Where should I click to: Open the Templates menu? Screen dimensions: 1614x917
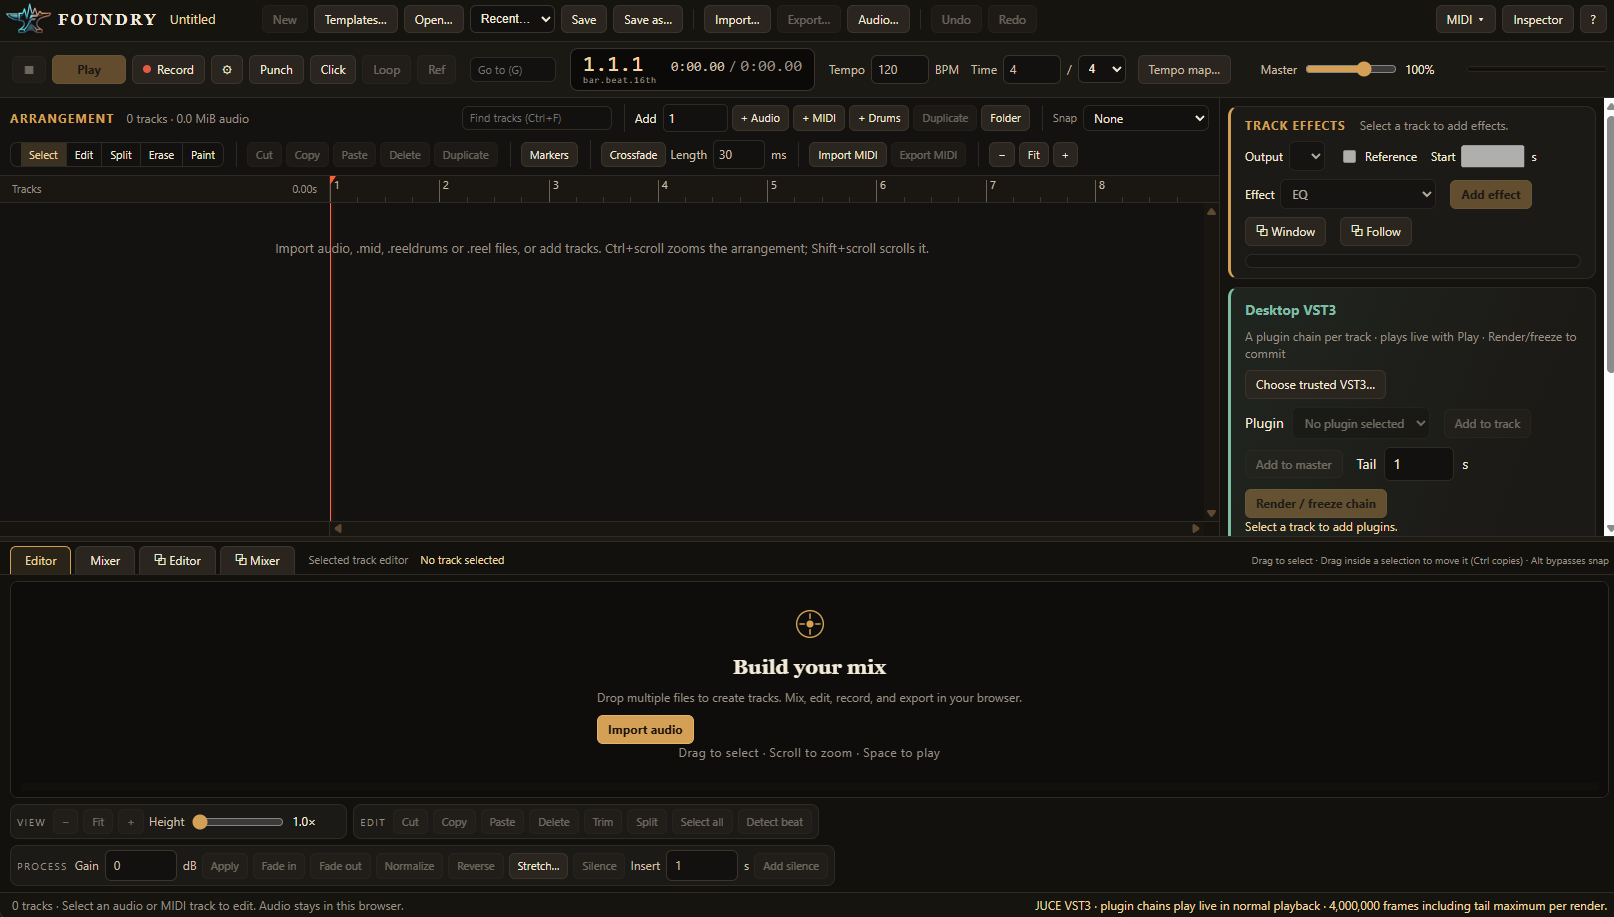click(356, 19)
